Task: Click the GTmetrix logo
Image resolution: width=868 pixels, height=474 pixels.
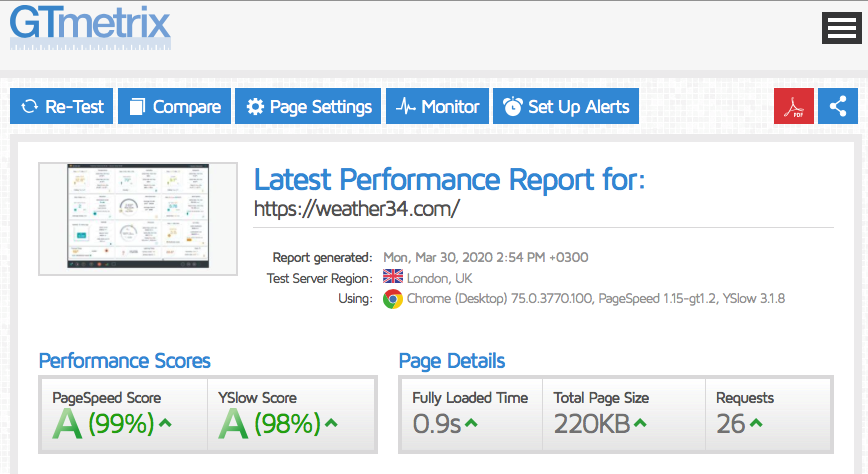Action: point(90,27)
